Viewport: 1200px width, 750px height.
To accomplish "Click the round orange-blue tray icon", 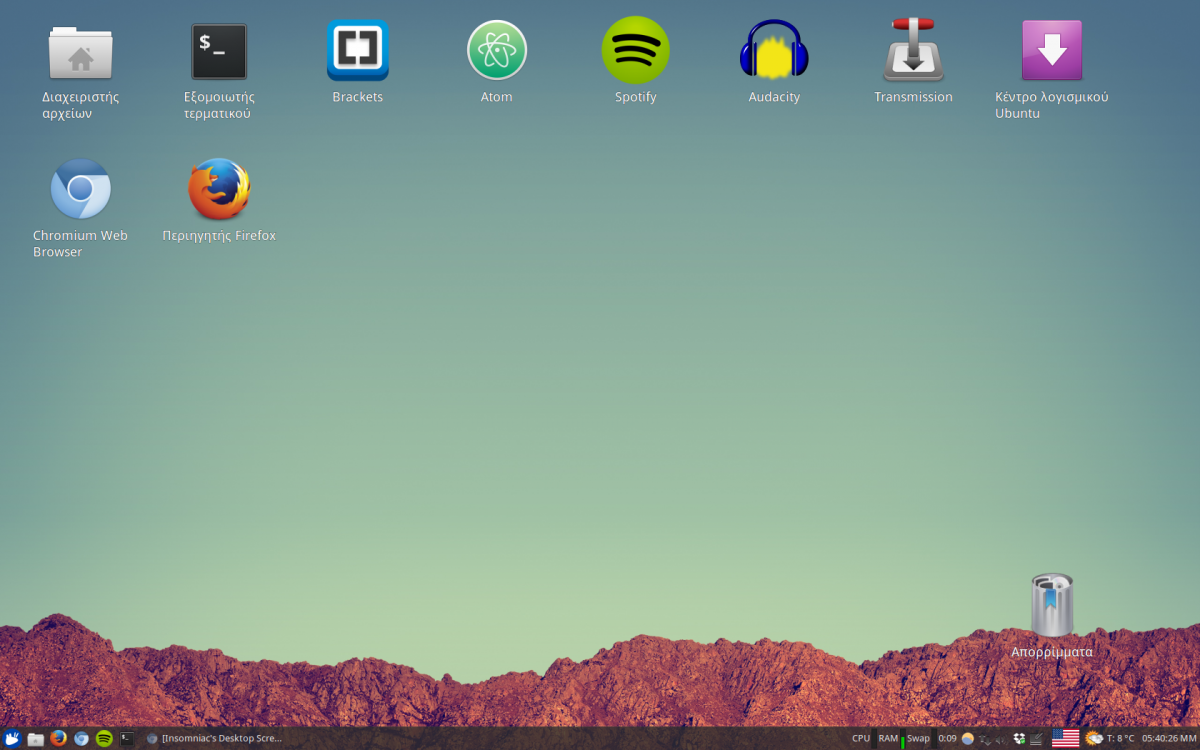I will (x=968, y=739).
